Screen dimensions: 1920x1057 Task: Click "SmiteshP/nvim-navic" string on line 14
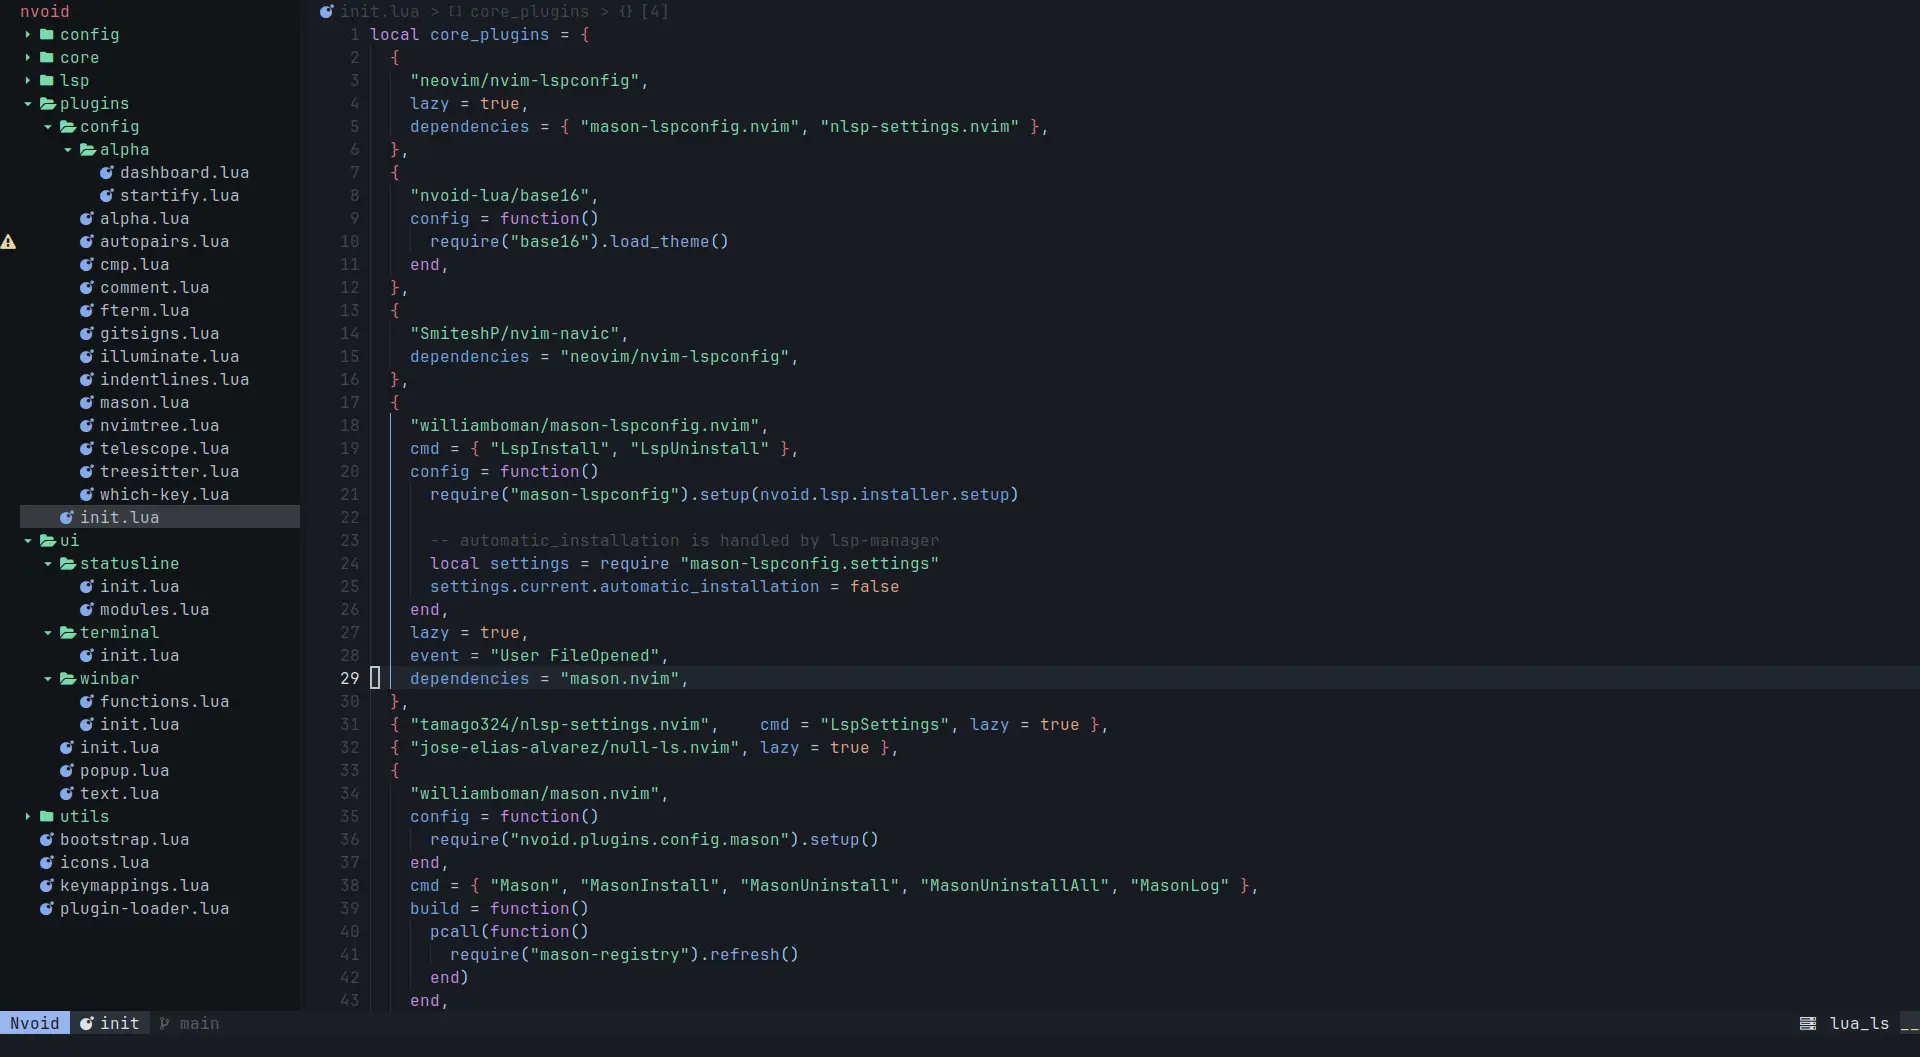pyautogui.click(x=514, y=334)
